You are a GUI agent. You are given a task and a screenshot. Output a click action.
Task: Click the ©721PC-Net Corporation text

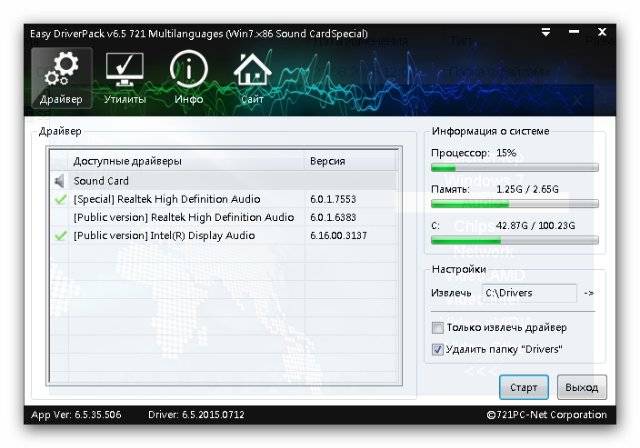[x=547, y=415]
